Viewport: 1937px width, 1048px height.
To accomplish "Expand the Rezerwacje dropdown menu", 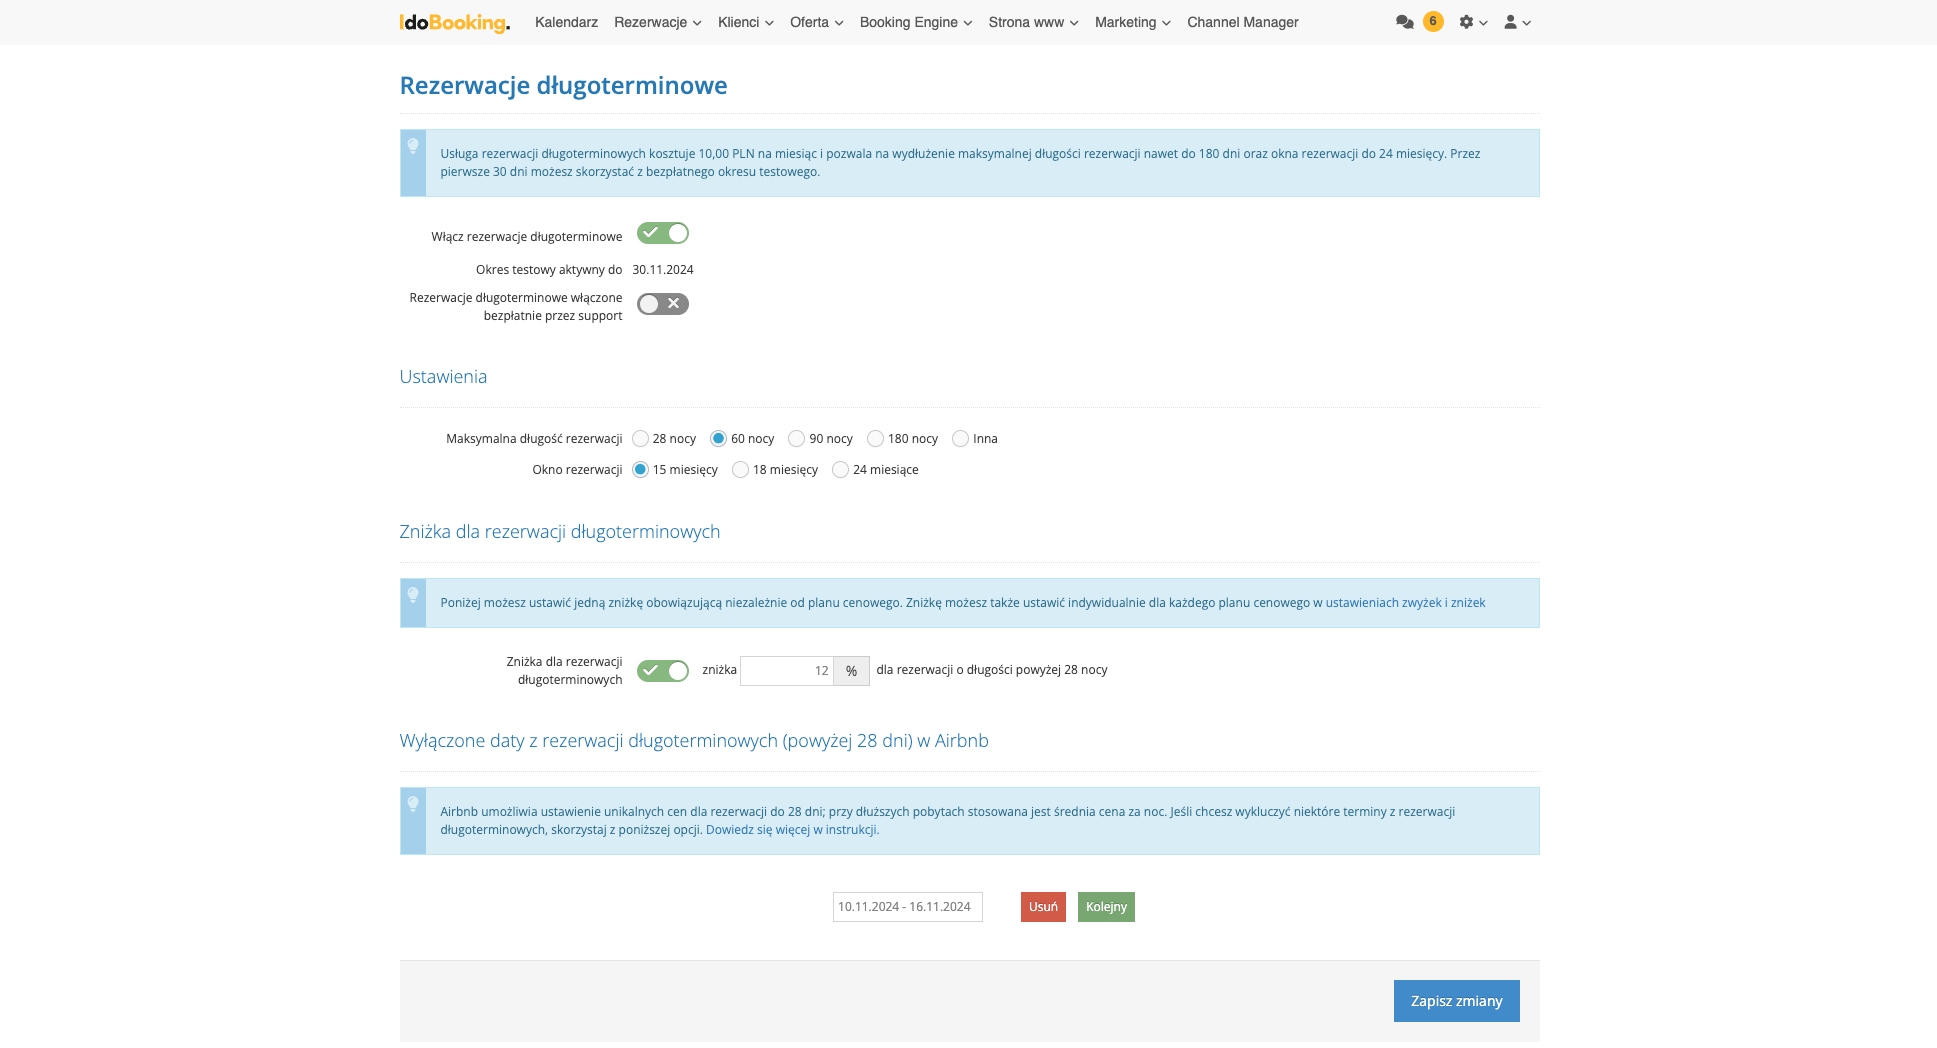I will coord(657,22).
